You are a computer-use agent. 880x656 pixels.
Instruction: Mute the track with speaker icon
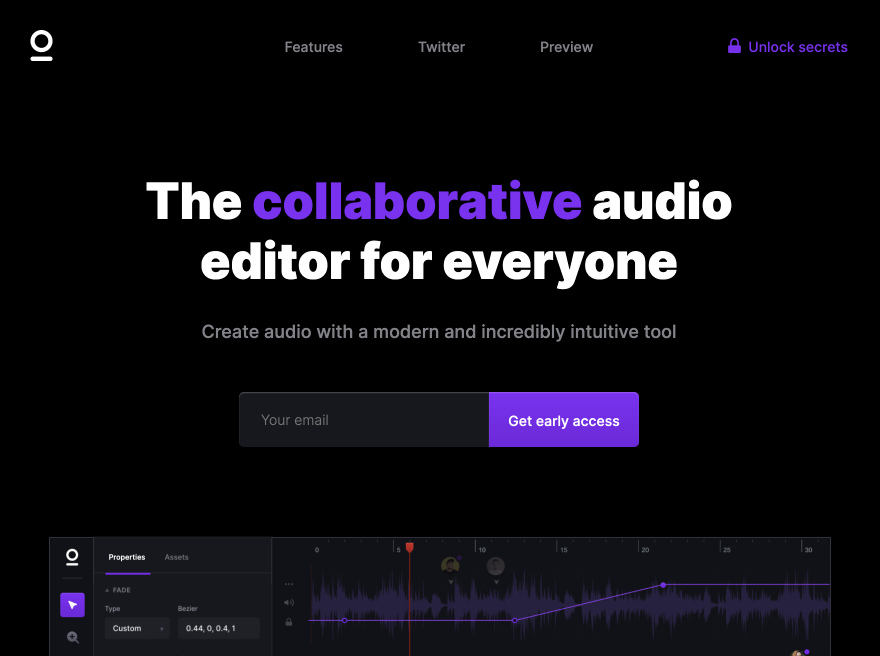(288, 603)
